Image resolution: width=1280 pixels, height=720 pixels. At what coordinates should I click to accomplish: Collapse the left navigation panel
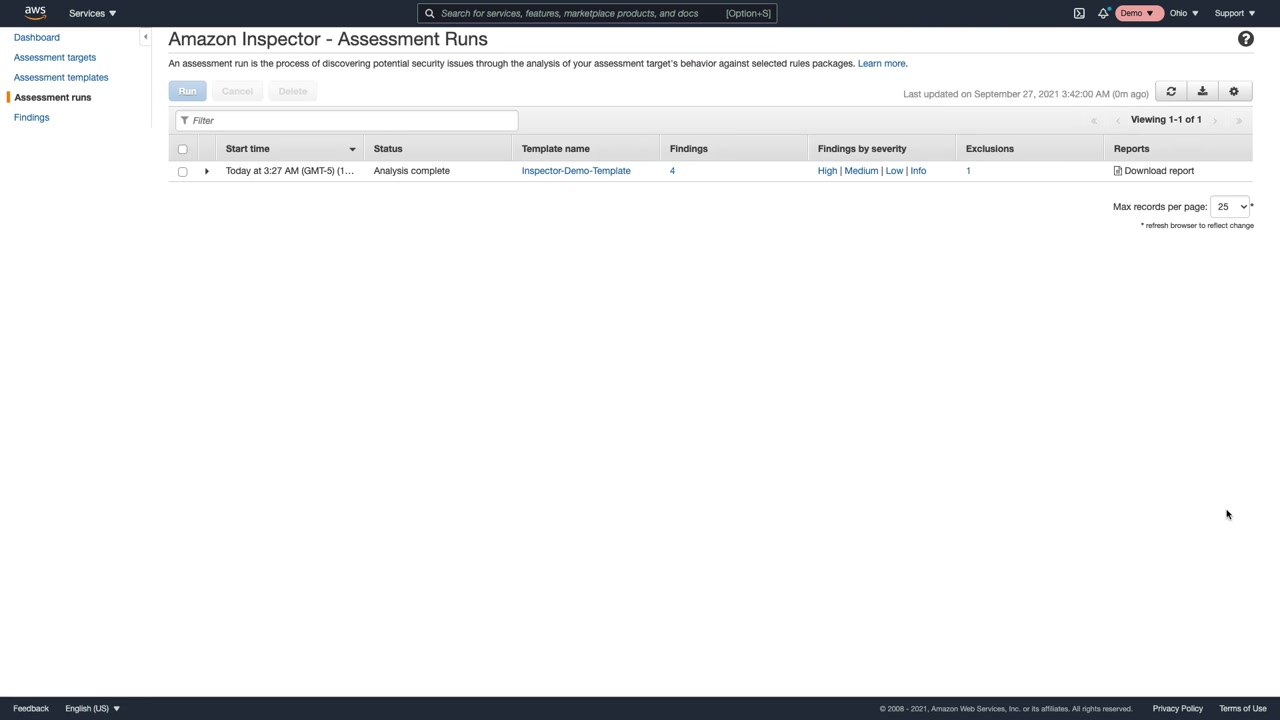coord(145,37)
